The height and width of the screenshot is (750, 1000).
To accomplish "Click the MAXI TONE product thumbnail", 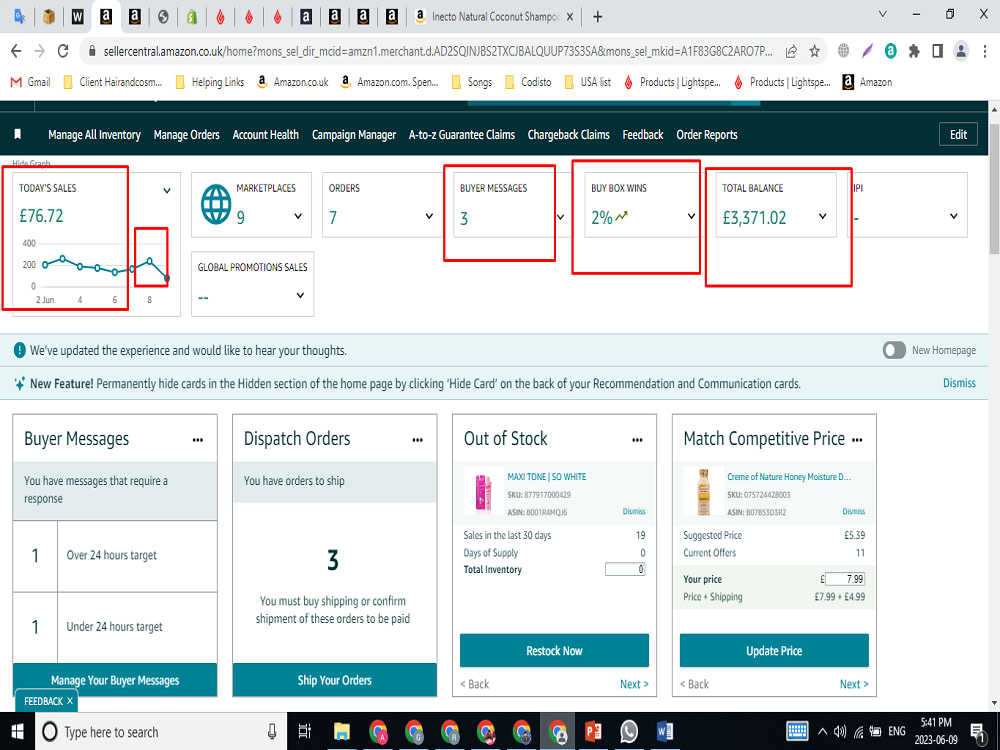I will click(483, 492).
